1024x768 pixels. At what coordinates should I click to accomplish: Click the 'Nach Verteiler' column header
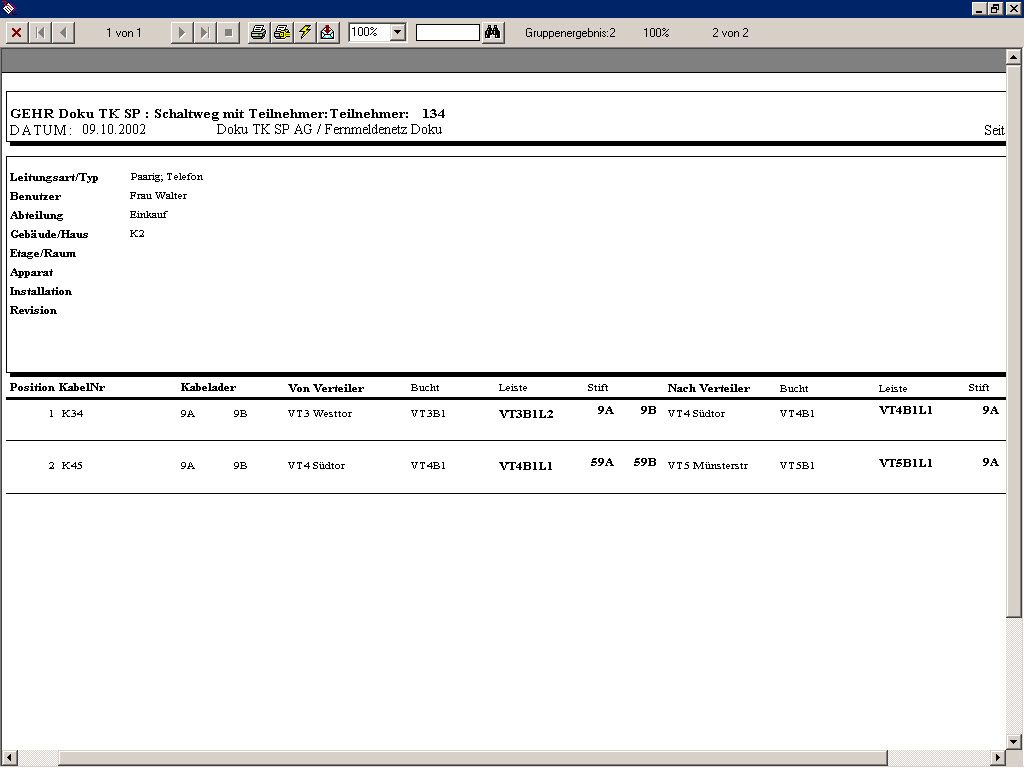click(x=709, y=388)
